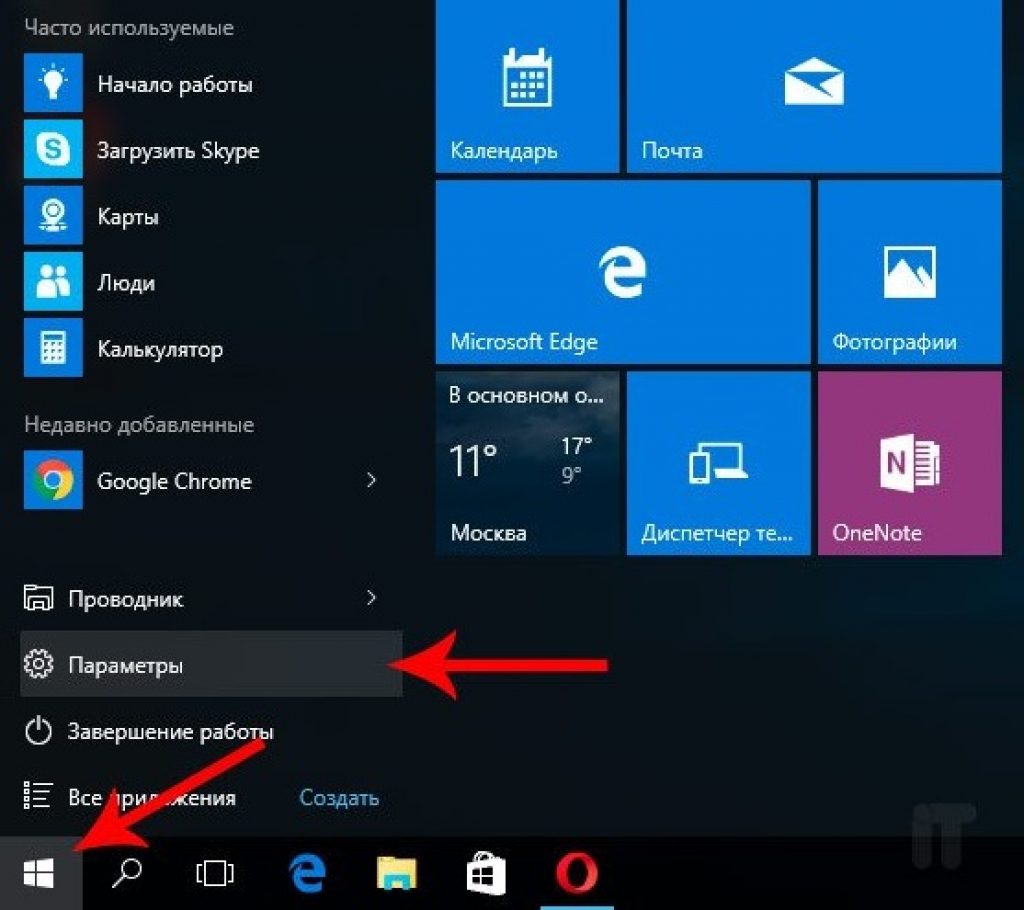Screen dimensions: 1024x910
Task: Launch Microsoft Edge from the taskbar
Action: (307, 873)
